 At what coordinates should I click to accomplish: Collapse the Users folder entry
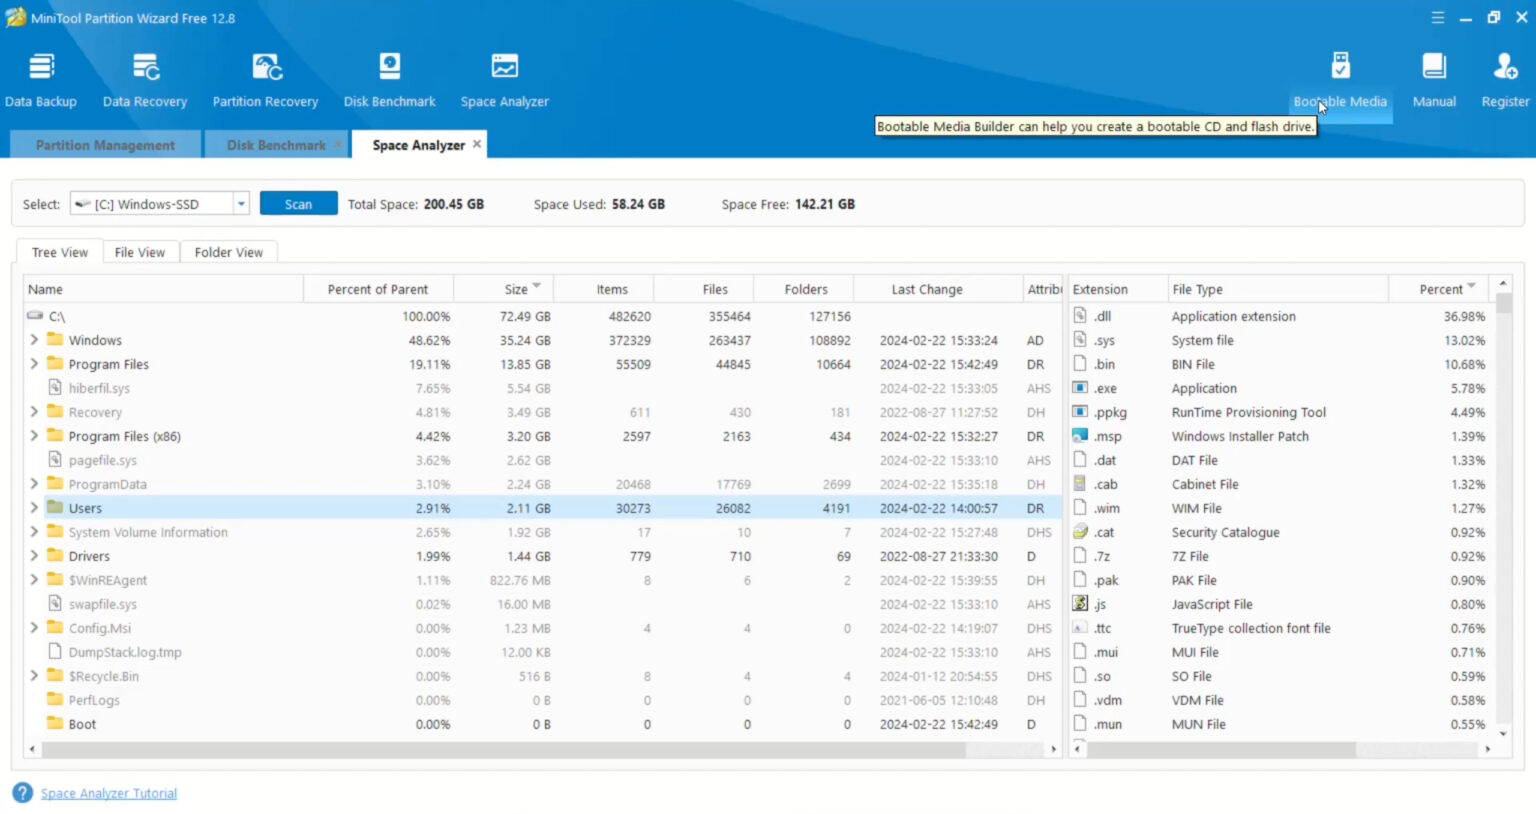[x=34, y=508]
